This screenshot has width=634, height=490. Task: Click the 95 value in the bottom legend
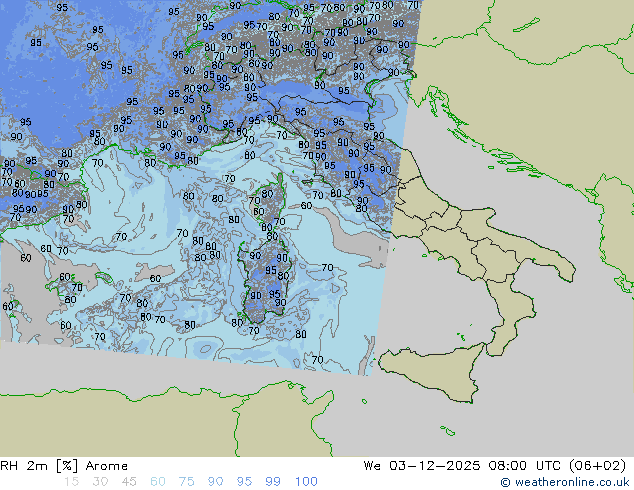[x=244, y=482]
